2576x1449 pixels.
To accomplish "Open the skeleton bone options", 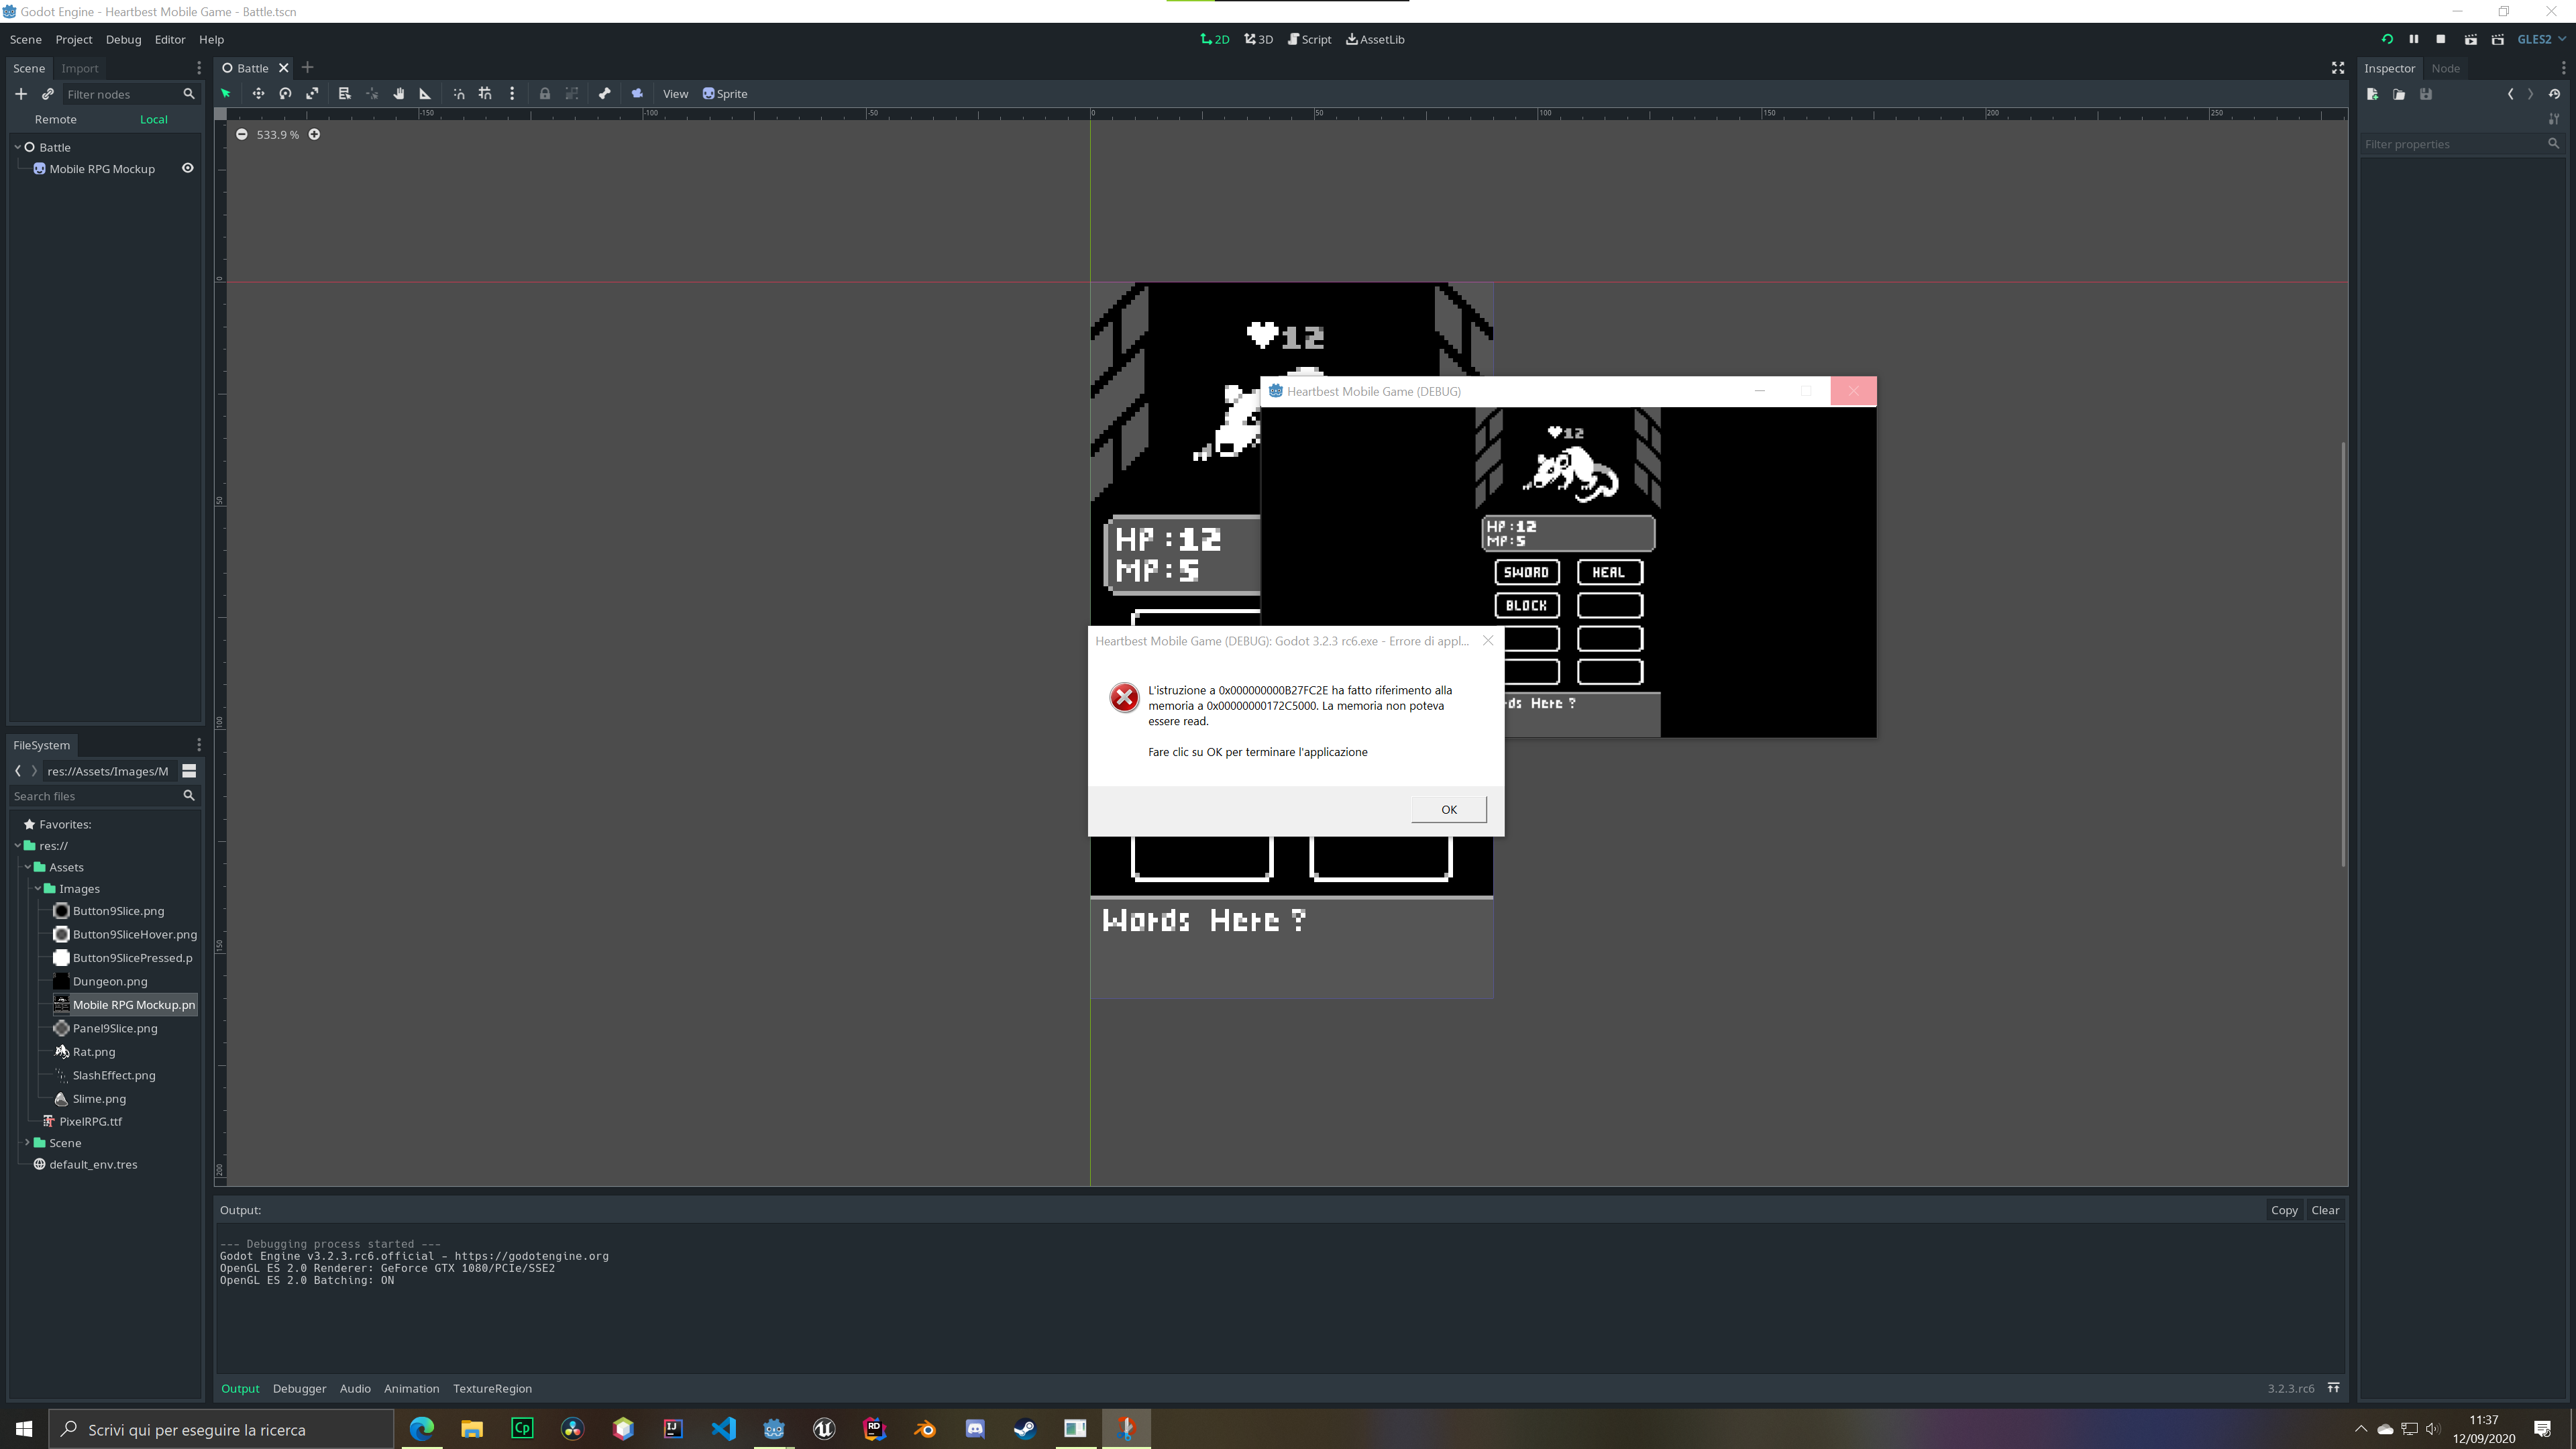I will (604, 94).
